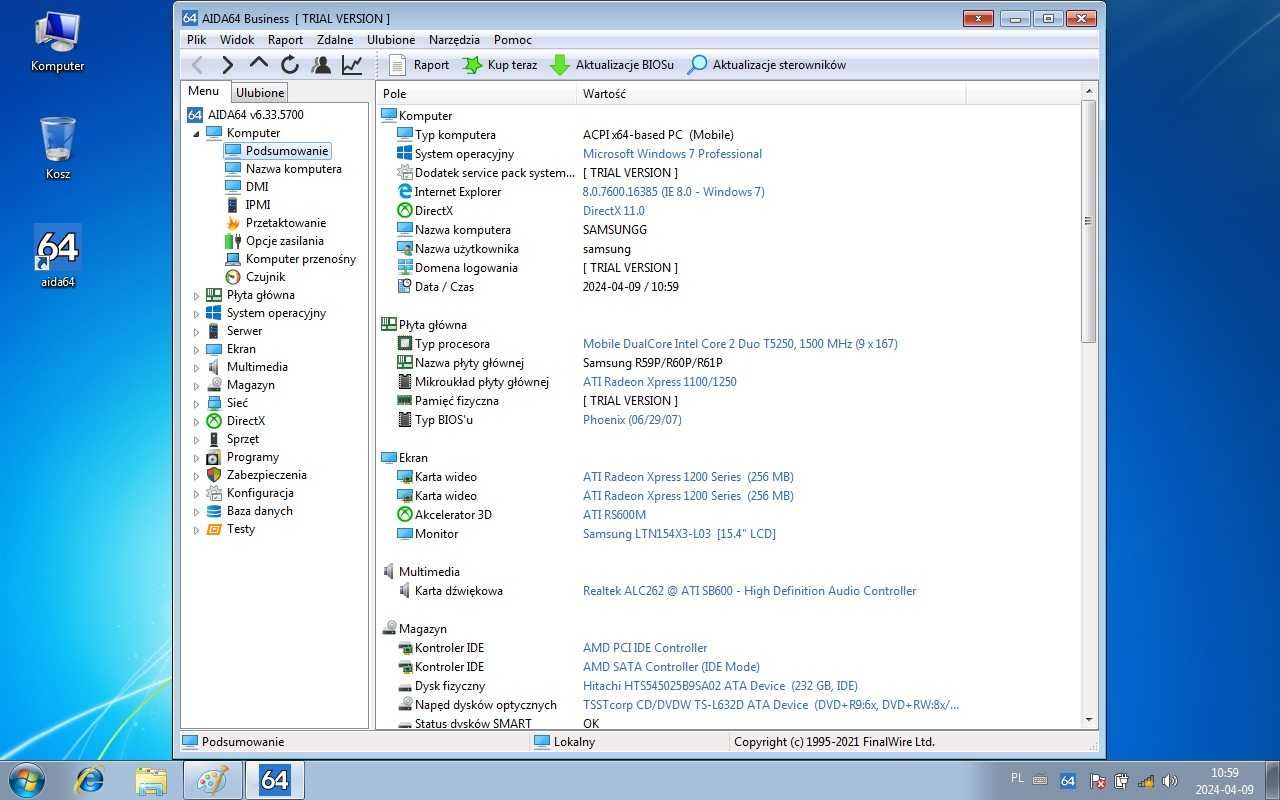Select the Programy tree item
This screenshot has height=800, width=1280.
click(x=253, y=457)
